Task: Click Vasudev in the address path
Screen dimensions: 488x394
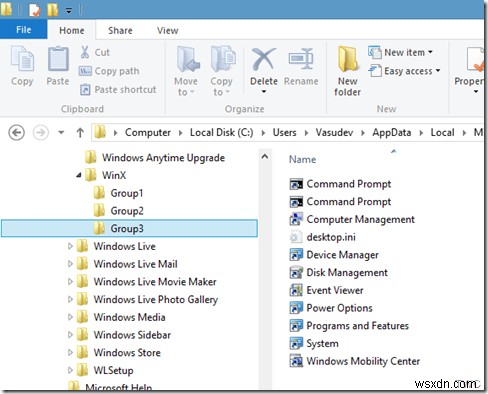Action: [x=334, y=133]
